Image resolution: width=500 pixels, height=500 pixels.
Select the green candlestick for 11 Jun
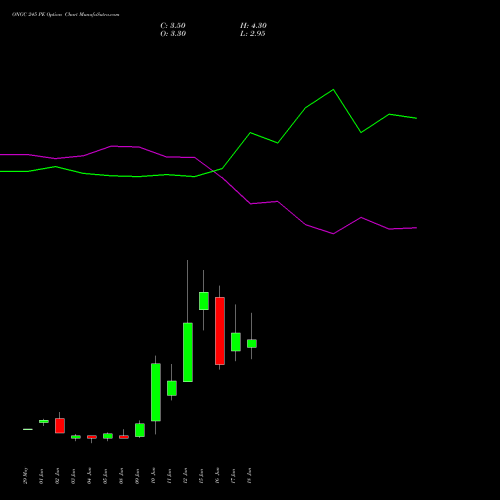tap(172, 388)
